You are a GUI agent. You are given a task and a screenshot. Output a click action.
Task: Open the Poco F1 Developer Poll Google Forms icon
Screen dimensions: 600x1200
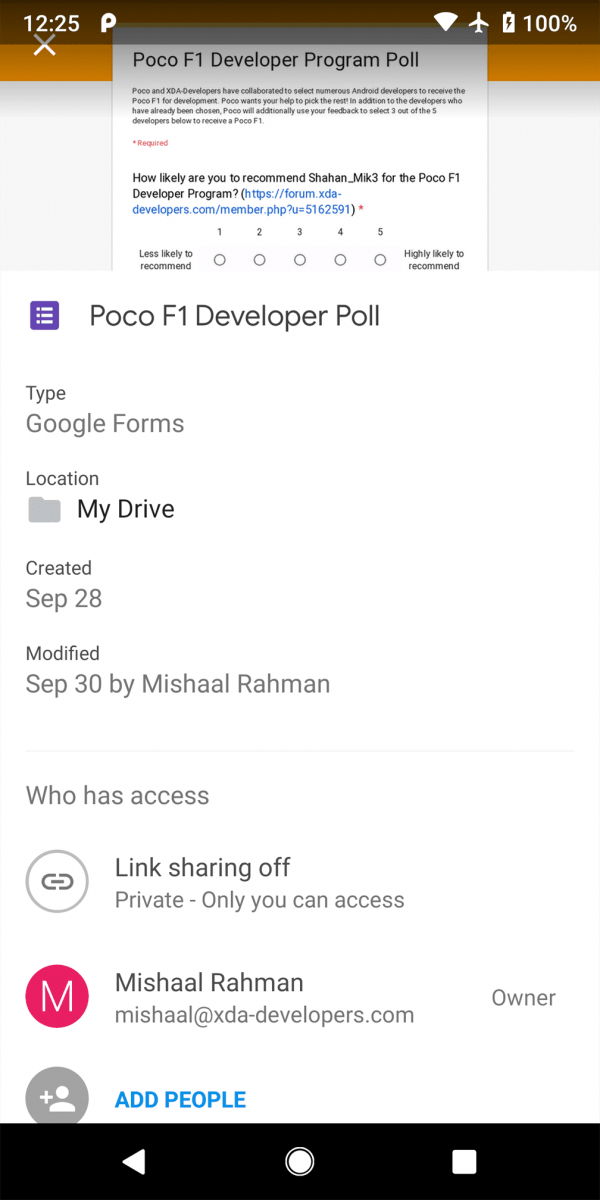44,315
